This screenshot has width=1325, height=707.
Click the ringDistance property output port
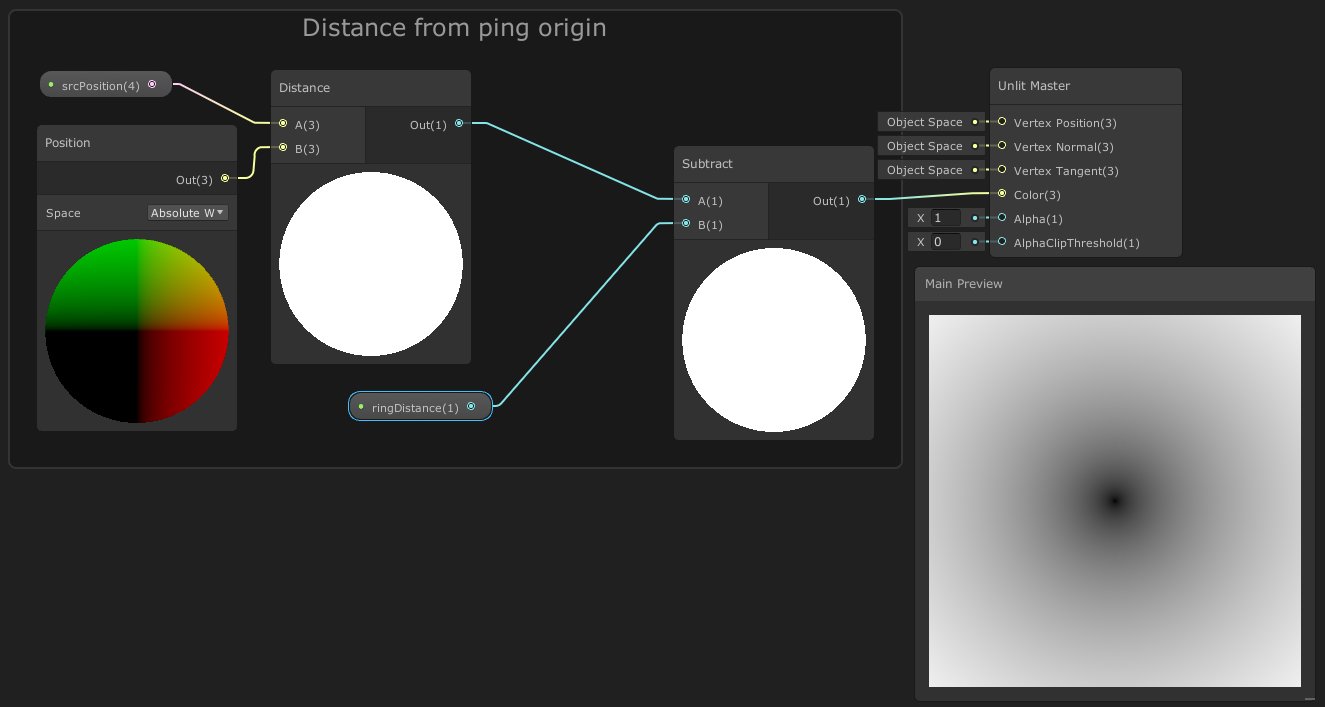[471, 407]
